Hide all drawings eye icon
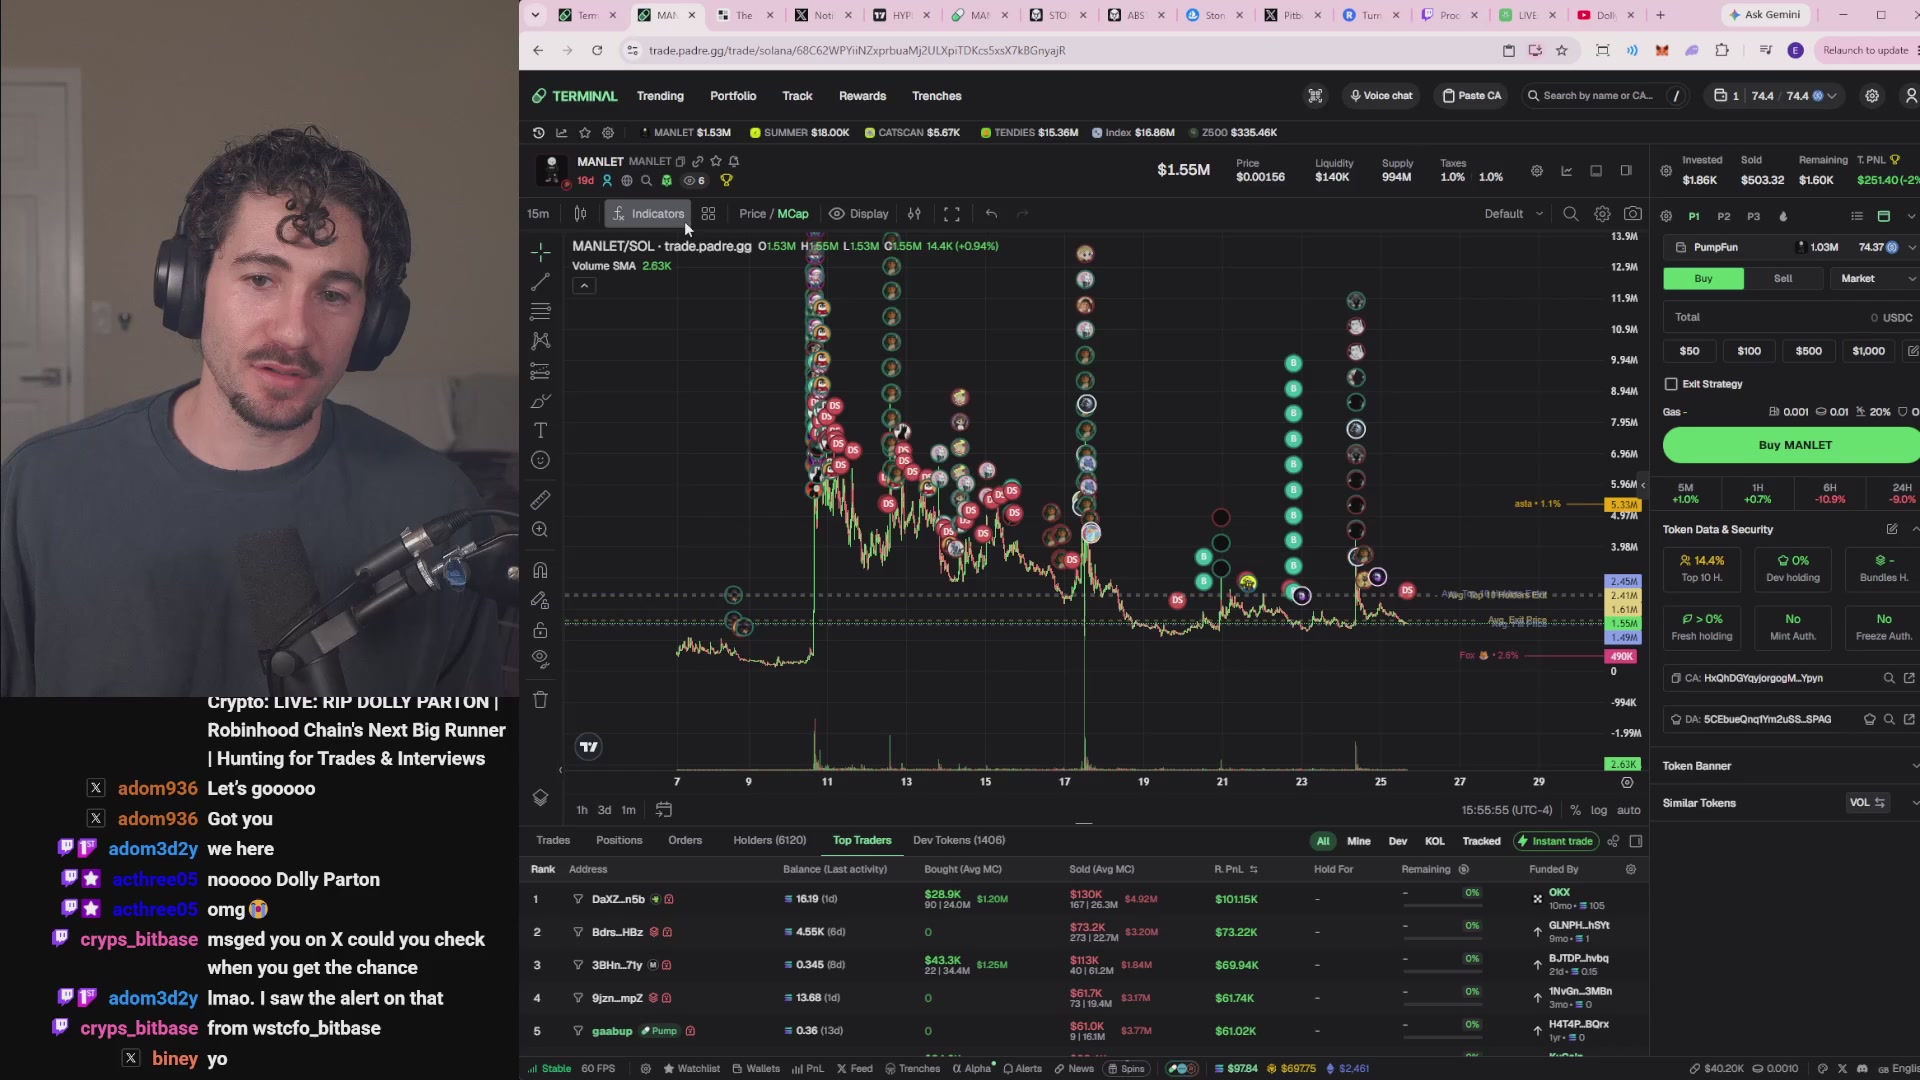 tap(540, 659)
